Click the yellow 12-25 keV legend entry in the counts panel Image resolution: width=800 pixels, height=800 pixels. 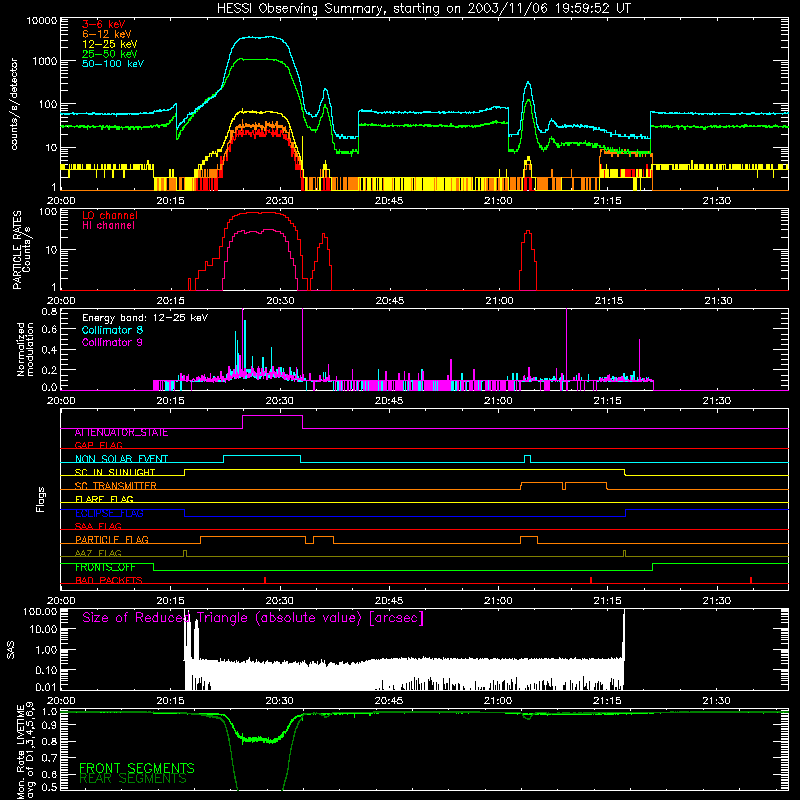pos(110,44)
